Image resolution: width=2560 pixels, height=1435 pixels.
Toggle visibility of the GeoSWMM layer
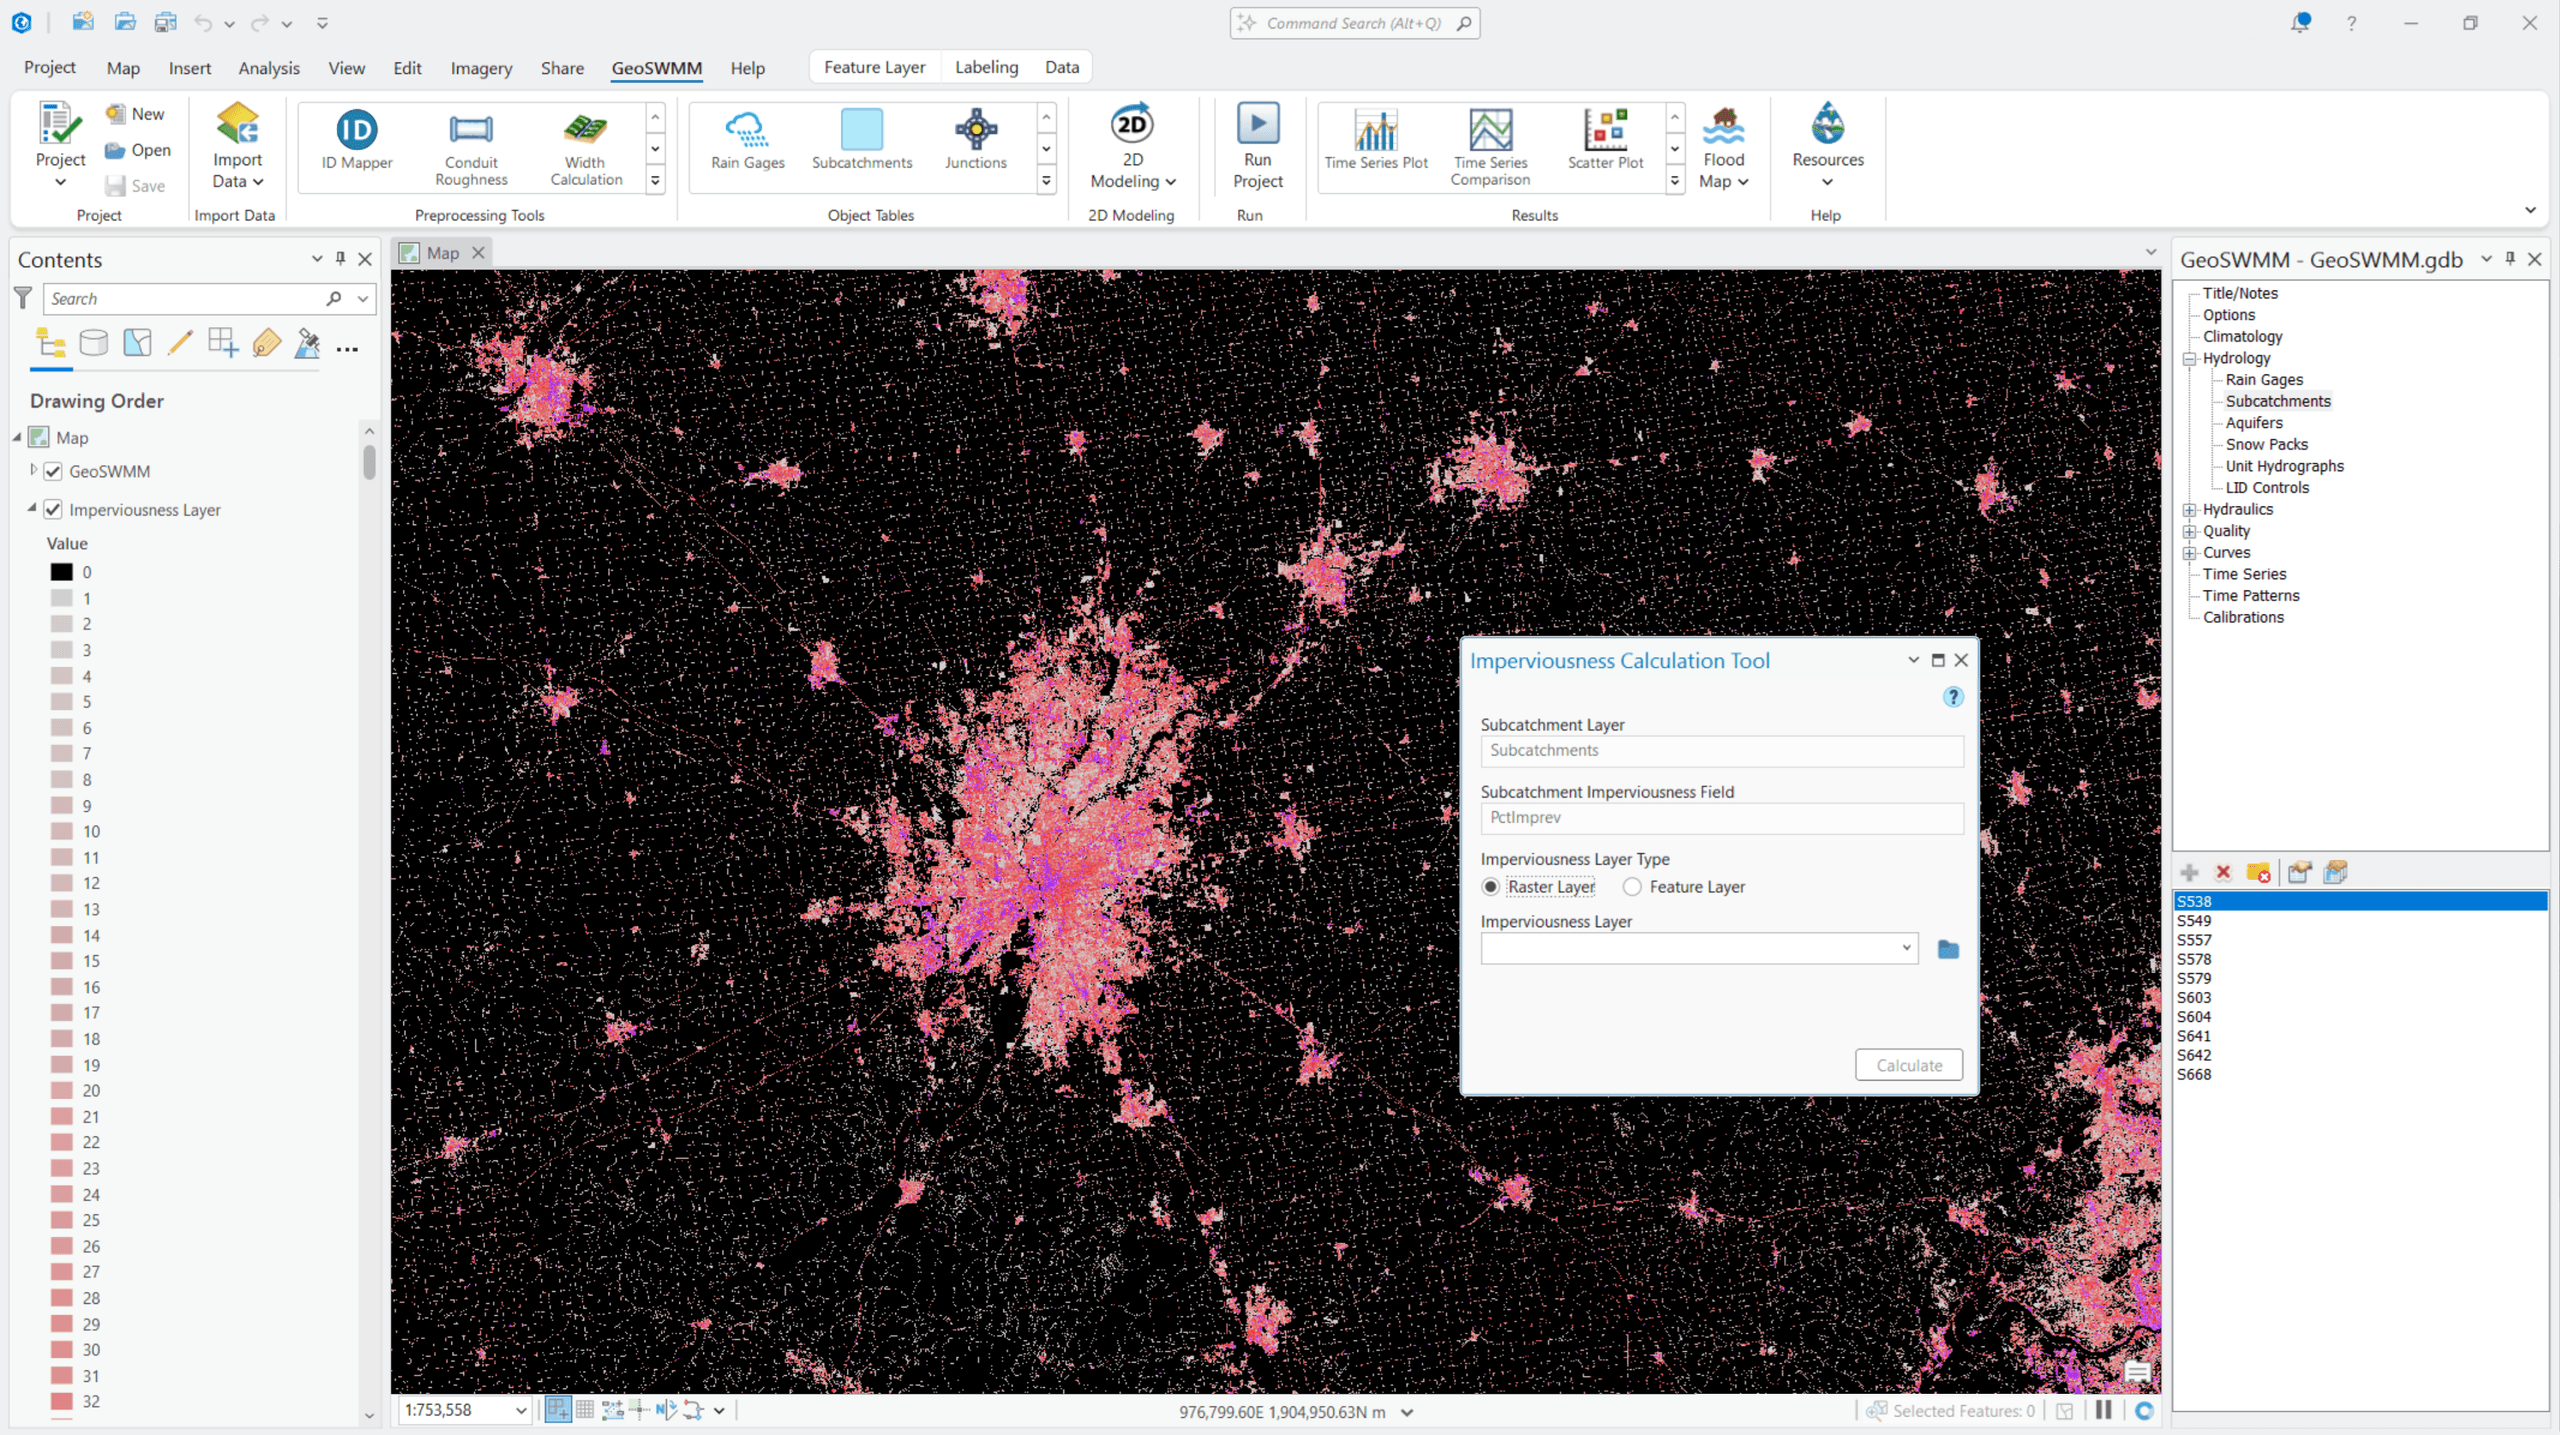(x=52, y=471)
